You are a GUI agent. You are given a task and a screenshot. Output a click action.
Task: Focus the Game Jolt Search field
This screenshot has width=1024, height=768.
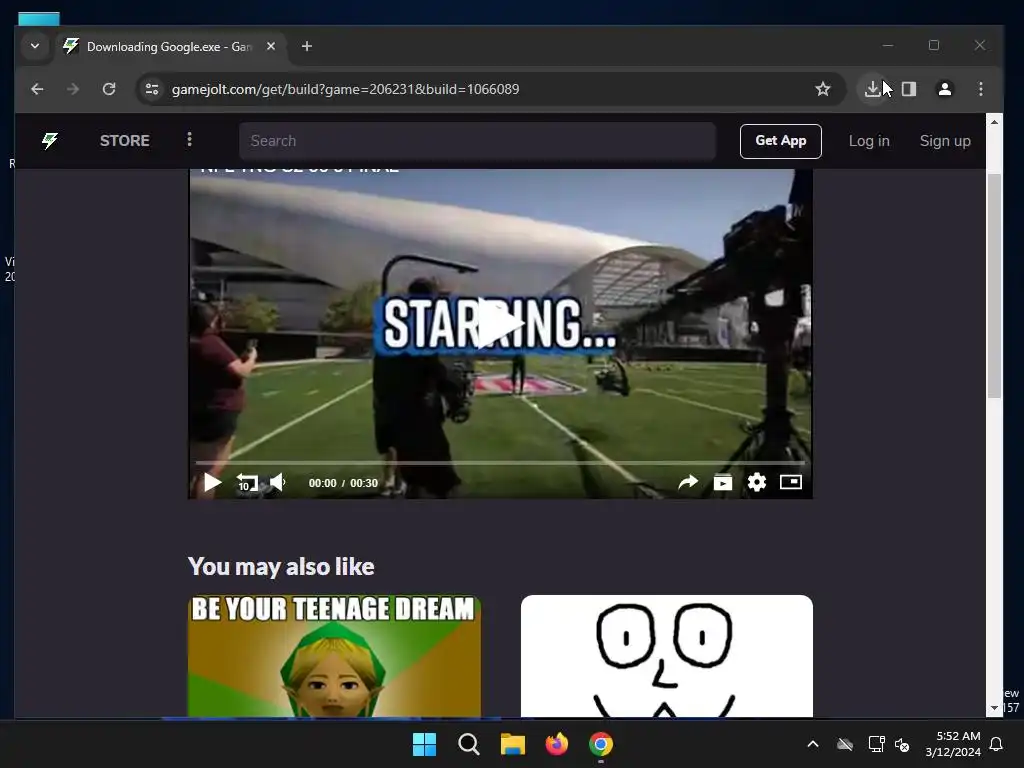pyautogui.click(x=477, y=141)
